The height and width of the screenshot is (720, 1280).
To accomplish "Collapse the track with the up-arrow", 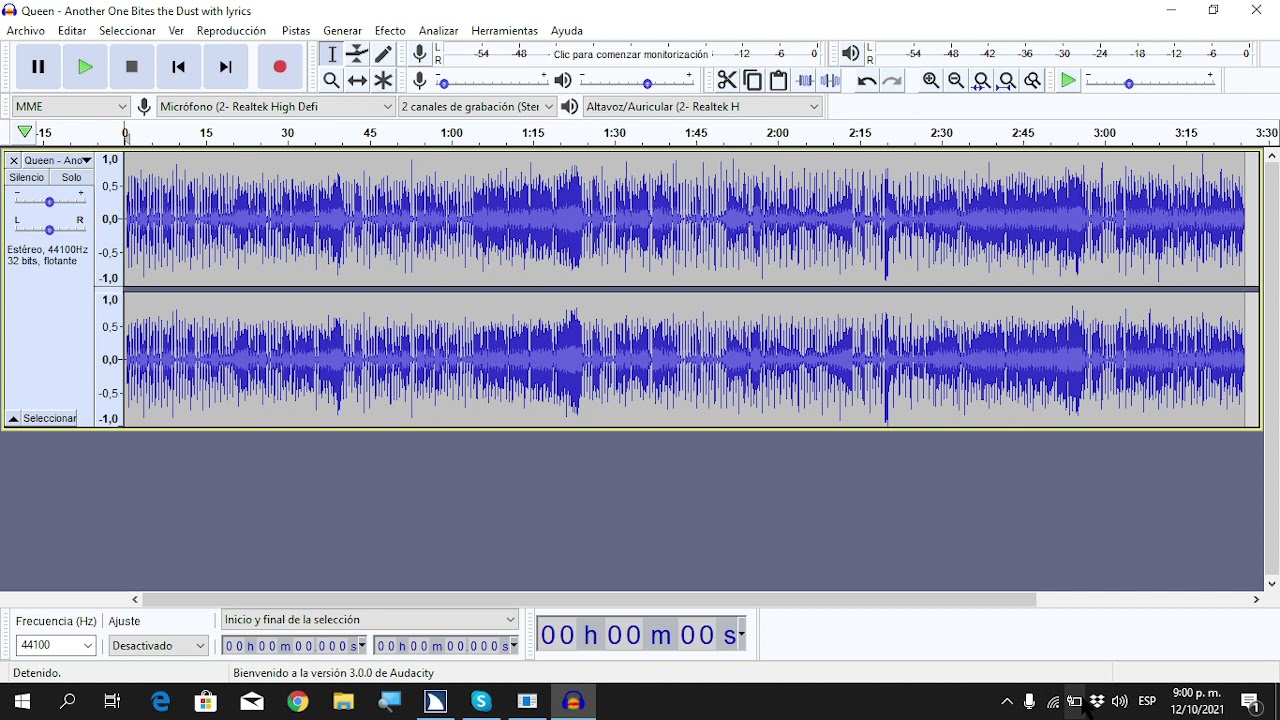I will click(x=14, y=418).
